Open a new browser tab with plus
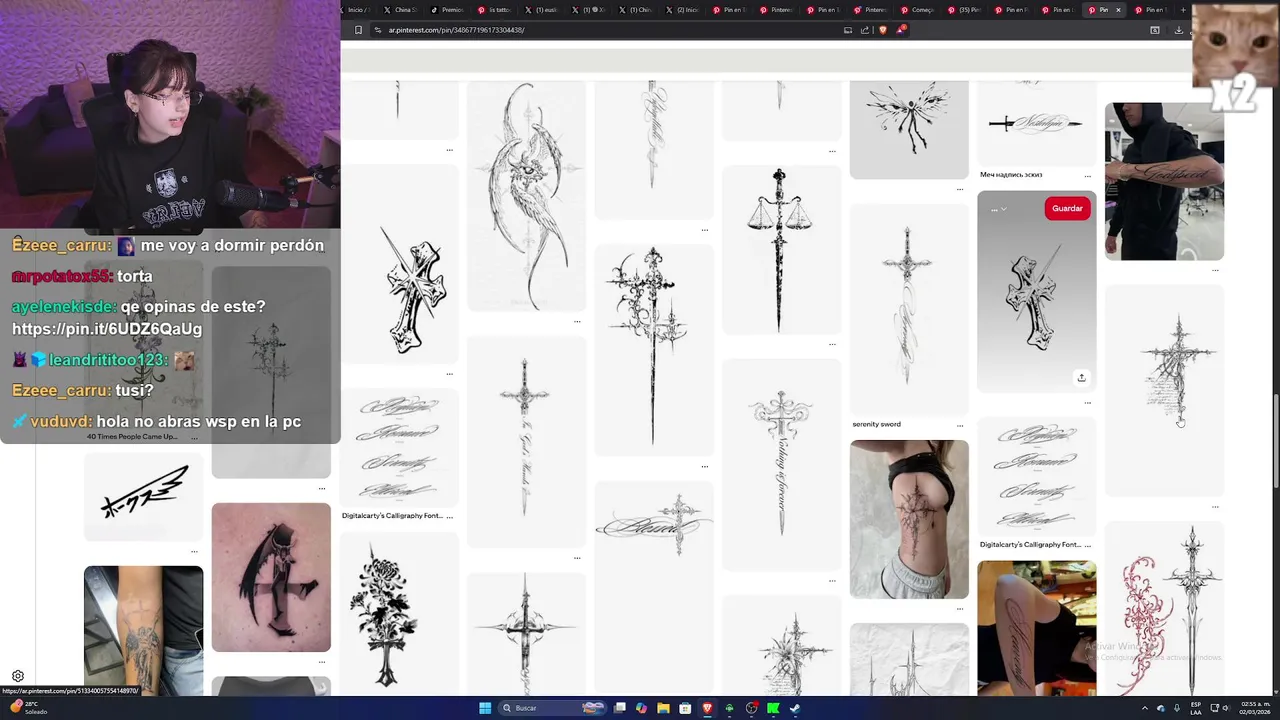Screen dimensions: 1280x720 click(1183, 10)
